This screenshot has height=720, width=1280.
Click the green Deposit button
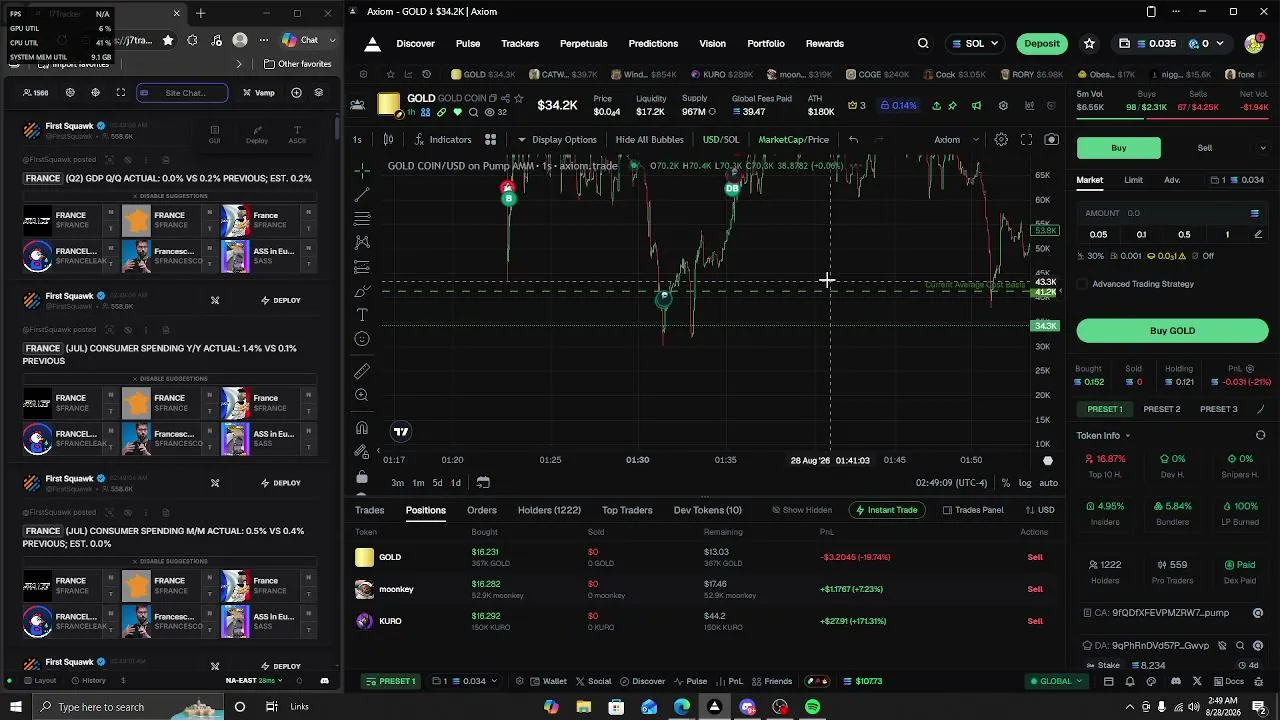[x=1042, y=44]
